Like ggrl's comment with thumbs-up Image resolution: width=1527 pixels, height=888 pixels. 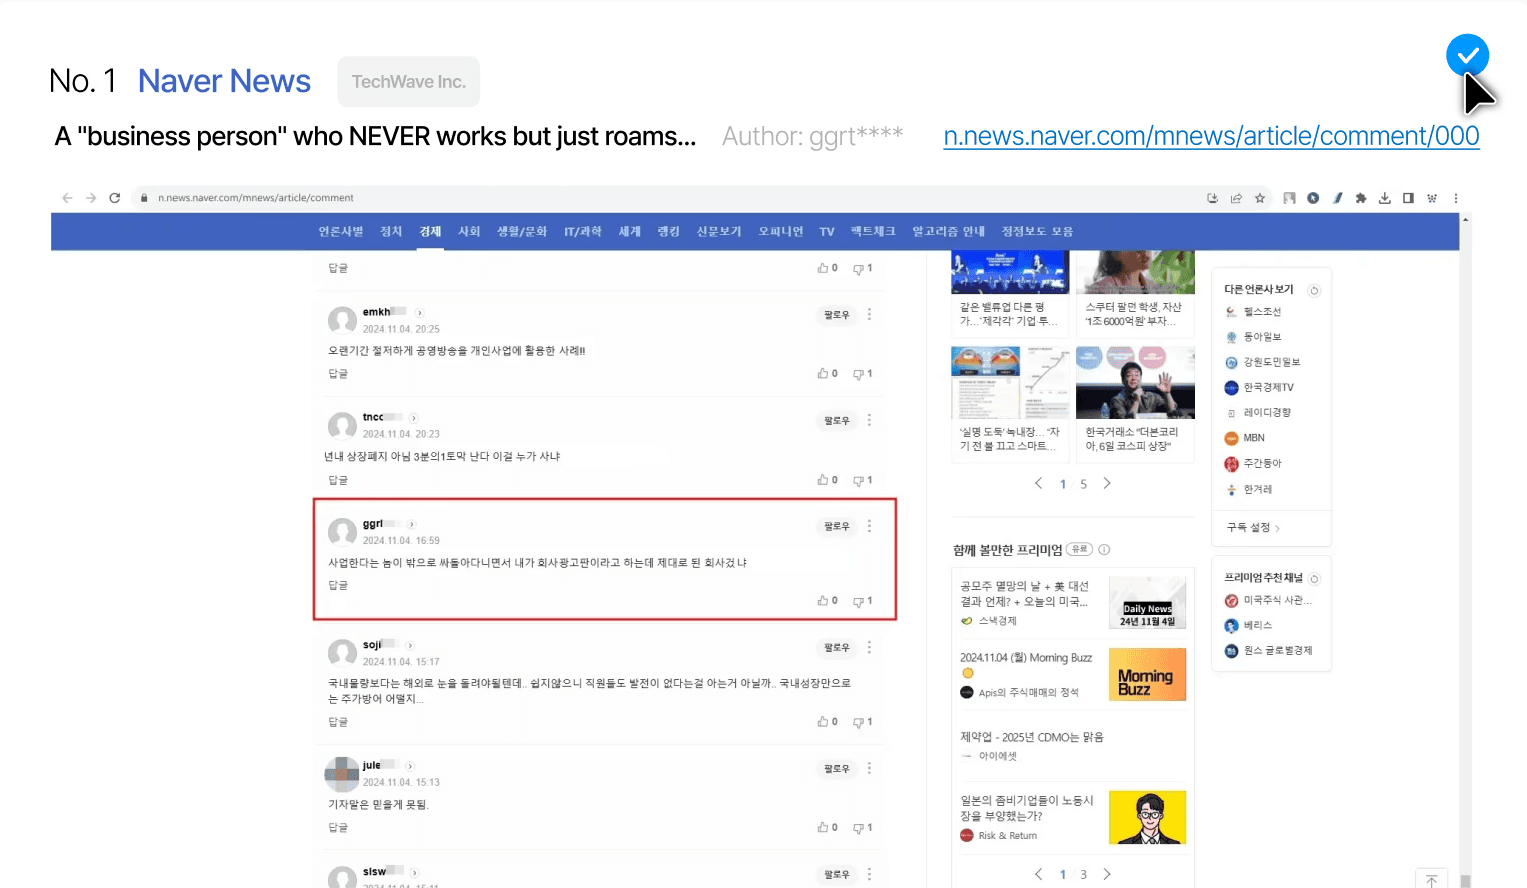coord(827,600)
